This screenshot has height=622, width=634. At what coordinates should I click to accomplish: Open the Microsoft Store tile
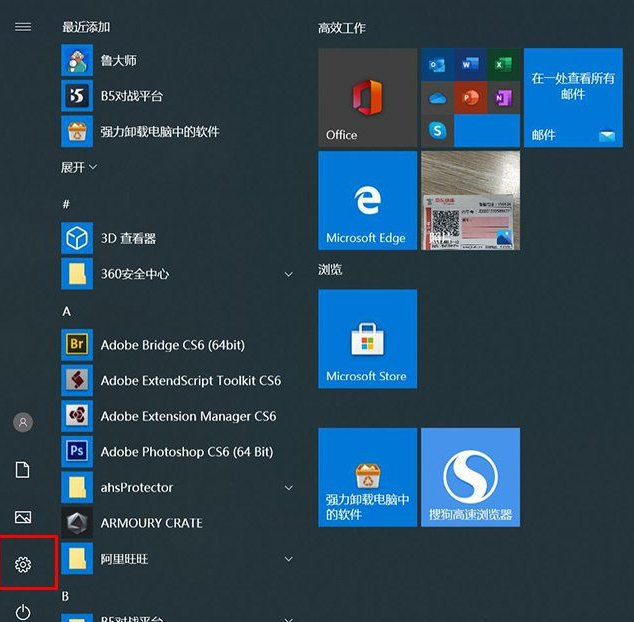pyautogui.click(x=368, y=339)
